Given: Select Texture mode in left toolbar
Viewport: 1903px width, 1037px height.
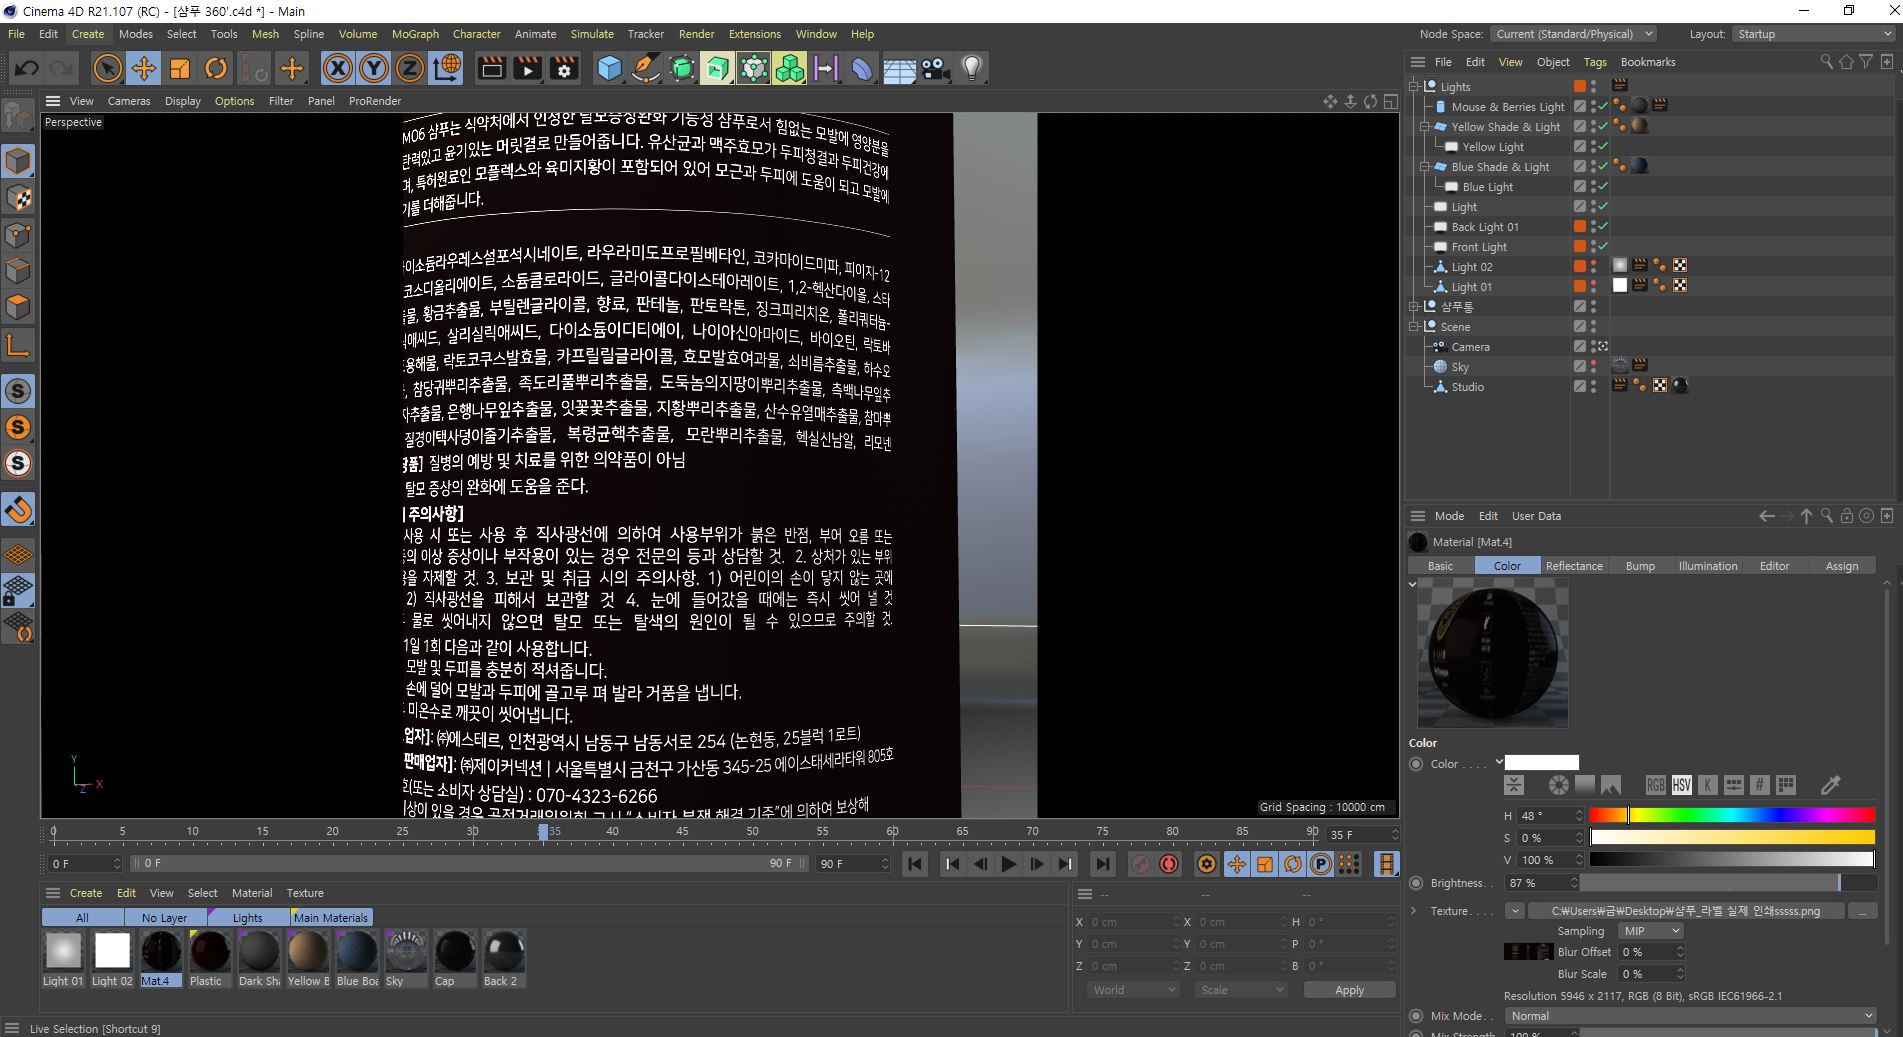Looking at the screenshot, I should point(19,198).
